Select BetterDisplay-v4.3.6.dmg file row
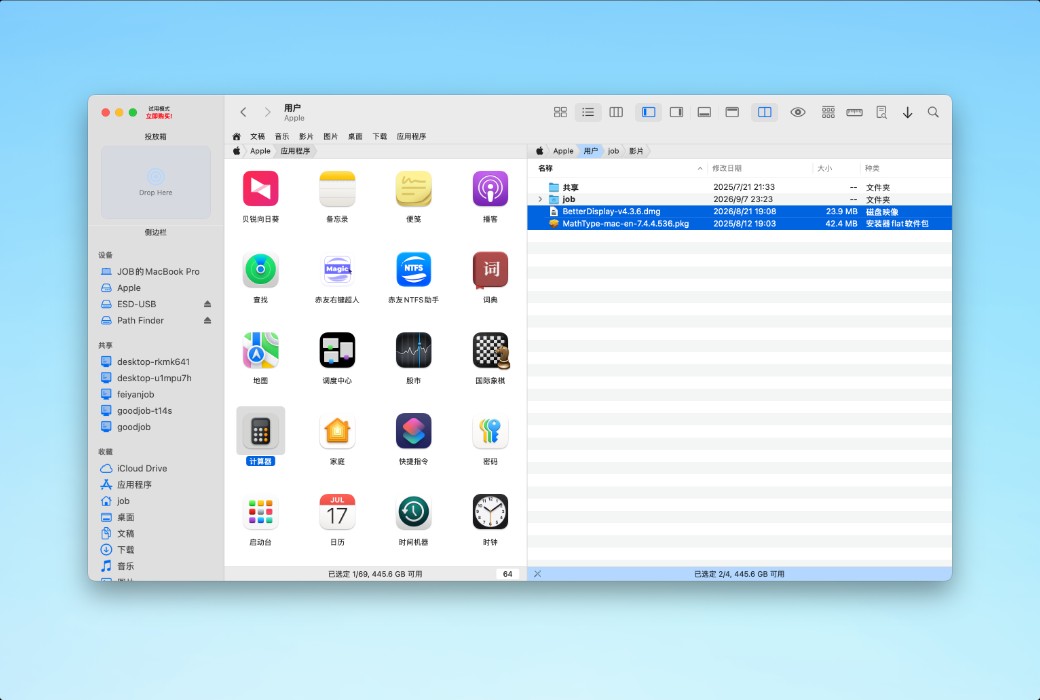 click(x=740, y=212)
